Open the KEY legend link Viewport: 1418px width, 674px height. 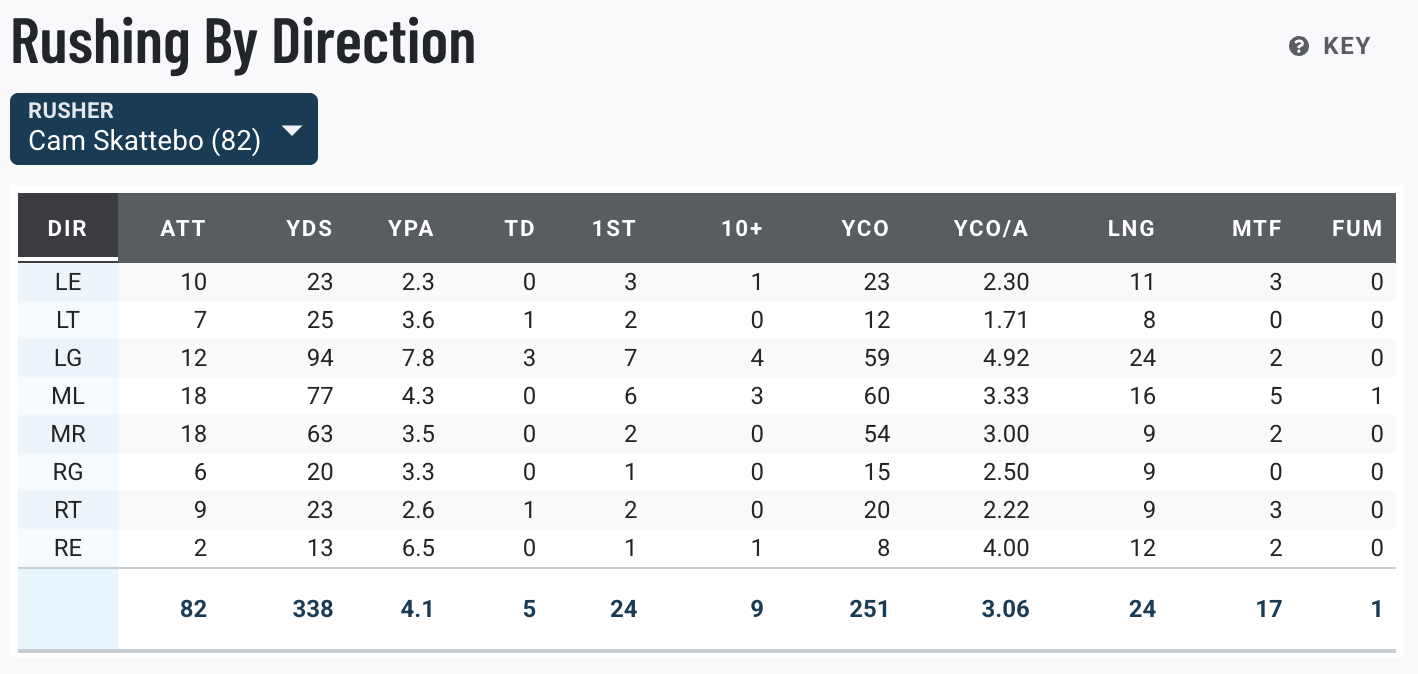[x=1346, y=46]
